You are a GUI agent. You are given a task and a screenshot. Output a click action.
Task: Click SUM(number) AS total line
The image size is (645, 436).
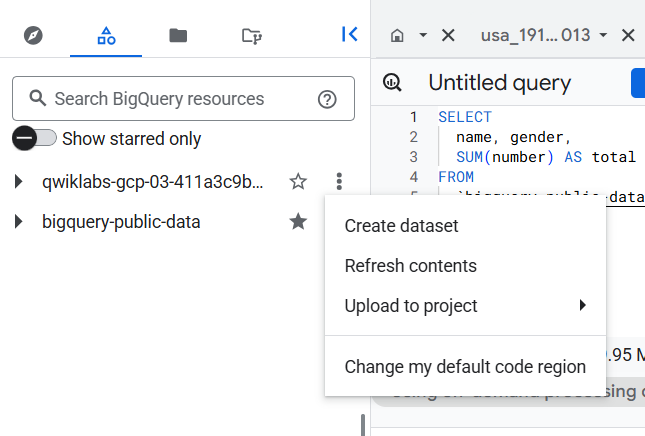click(x=546, y=157)
